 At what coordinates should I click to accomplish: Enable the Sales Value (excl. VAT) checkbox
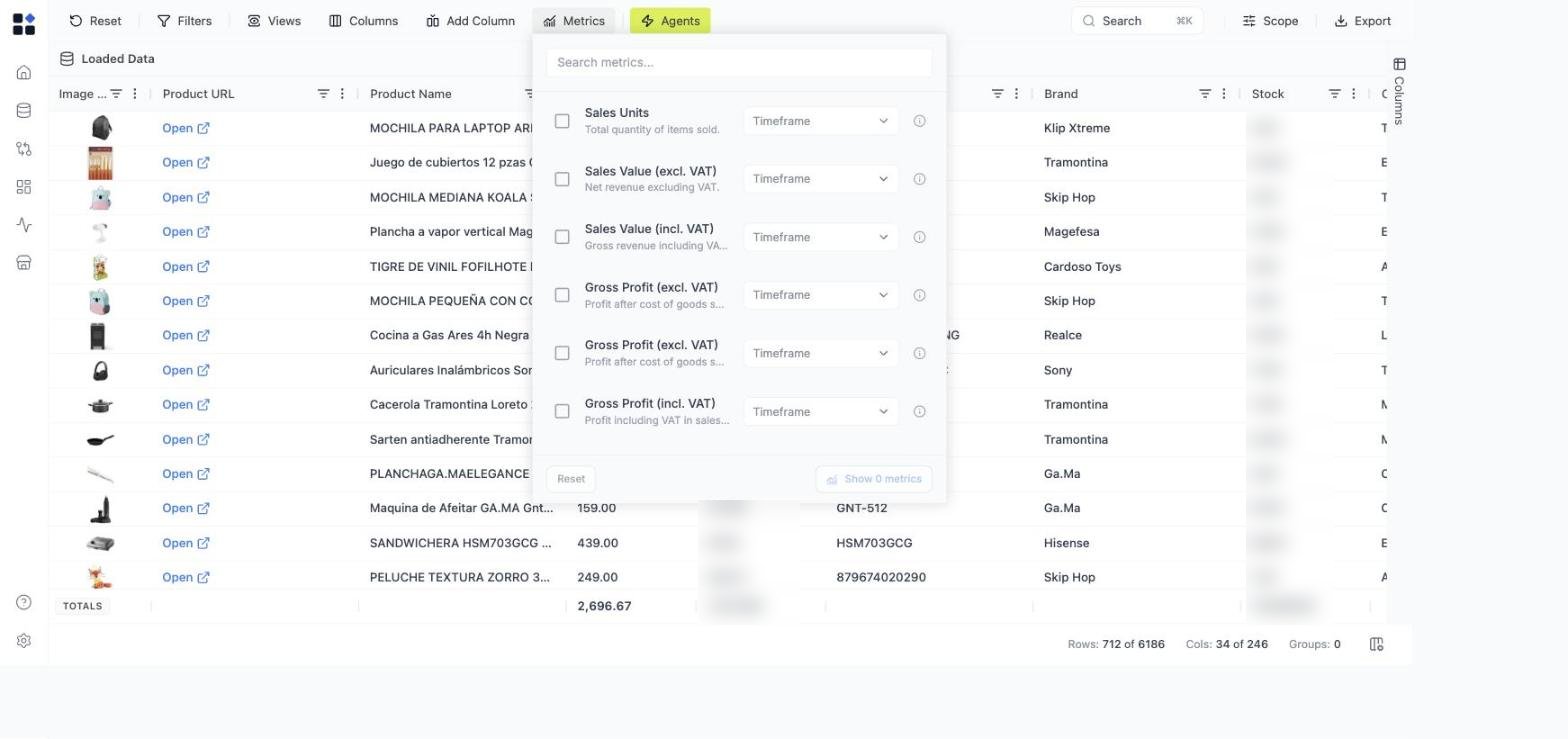[x=562, y=179]
